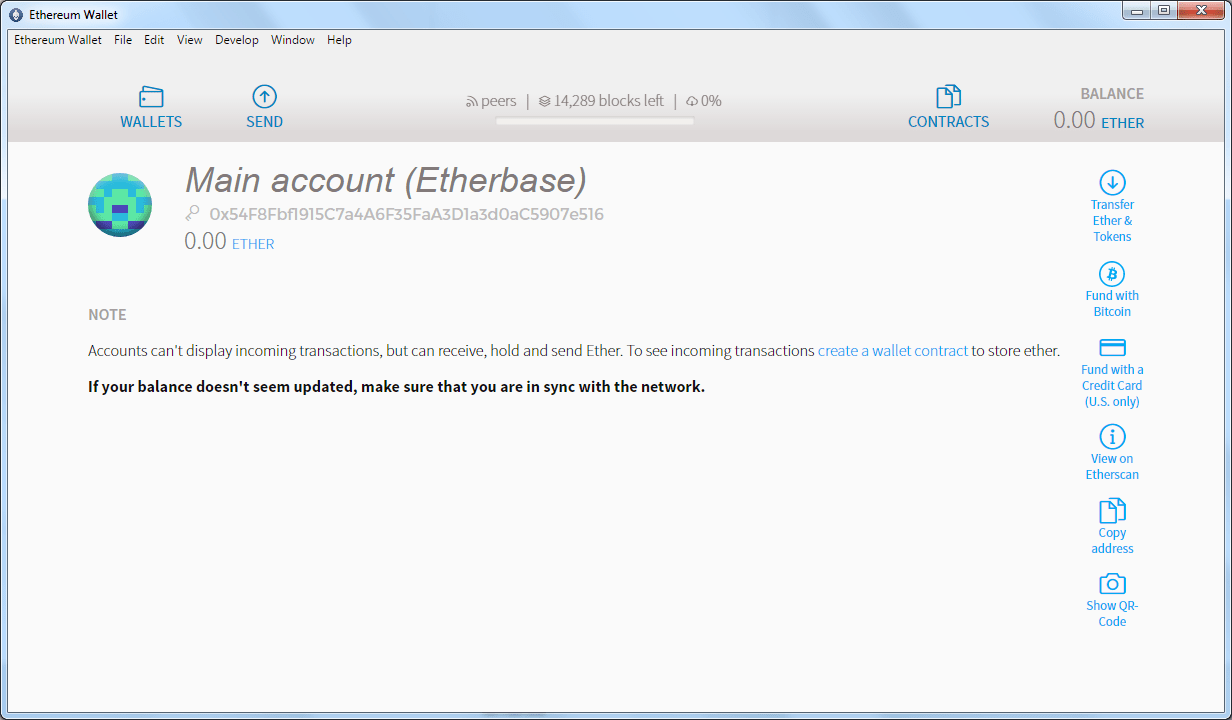
Task: Open the View on Etherscan info icon
Action: pos(1112,437)
